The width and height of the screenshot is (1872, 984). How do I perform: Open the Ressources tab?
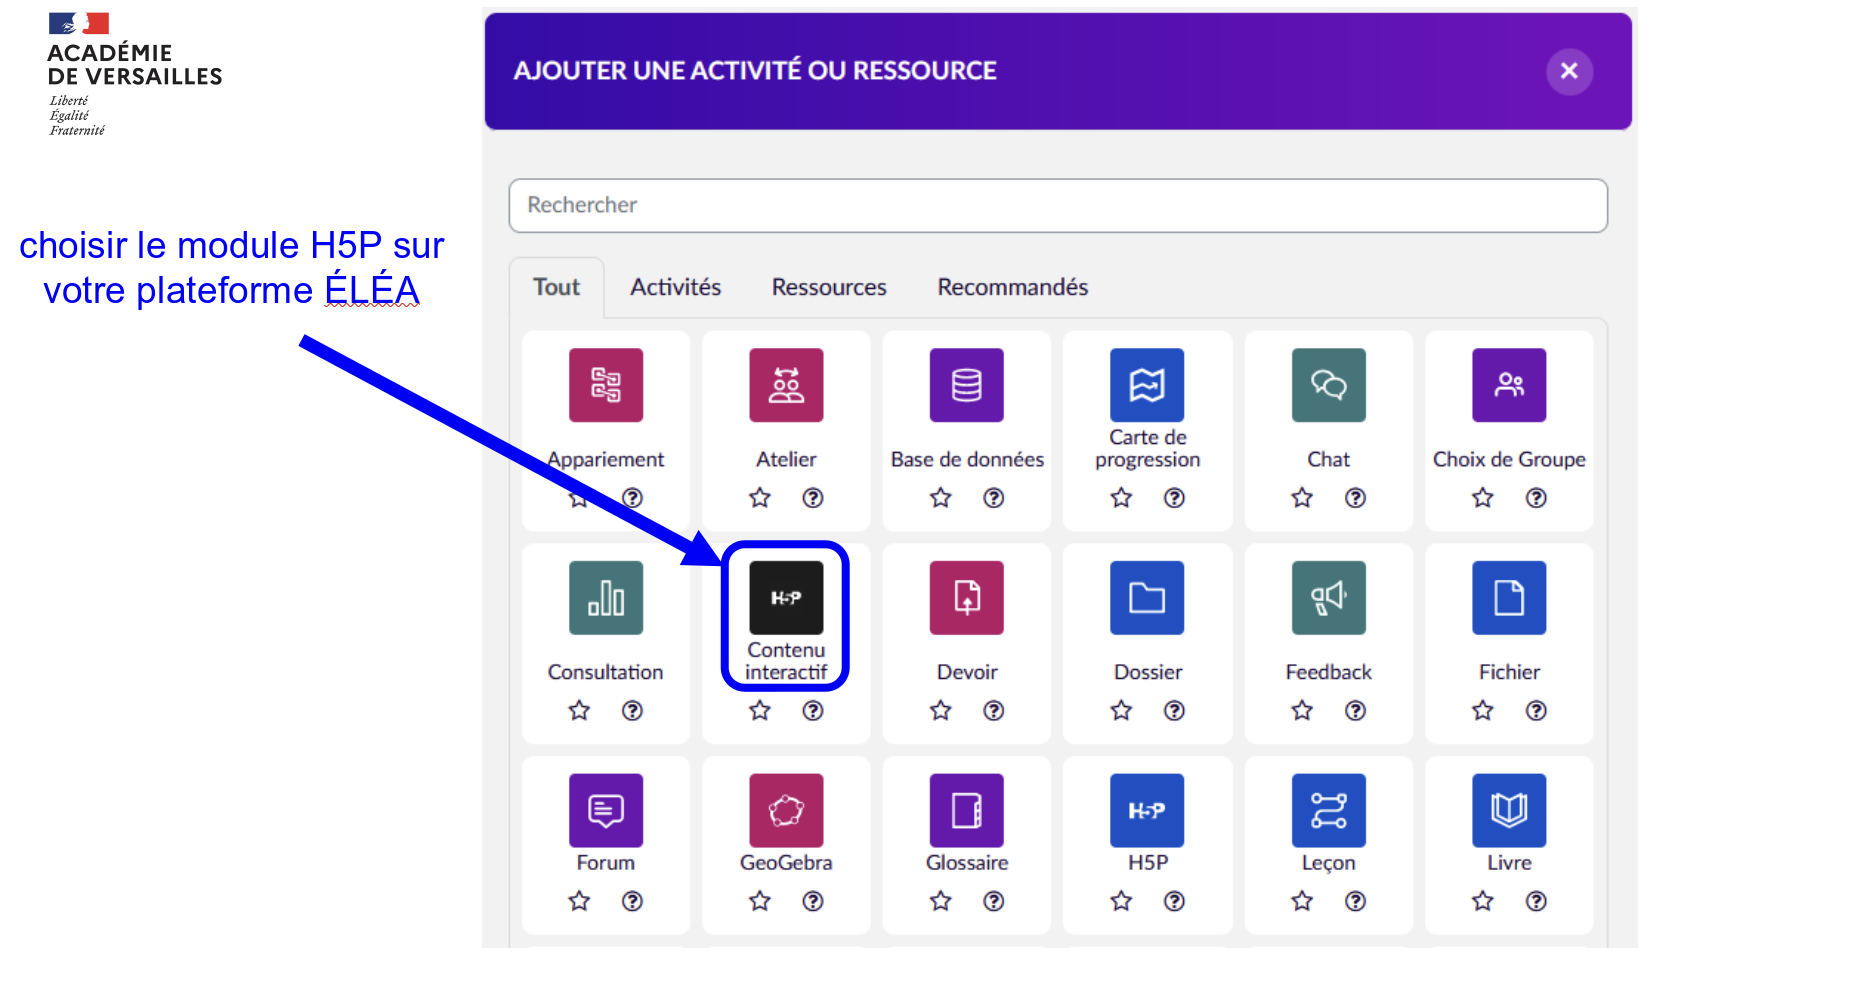point(829,288)
